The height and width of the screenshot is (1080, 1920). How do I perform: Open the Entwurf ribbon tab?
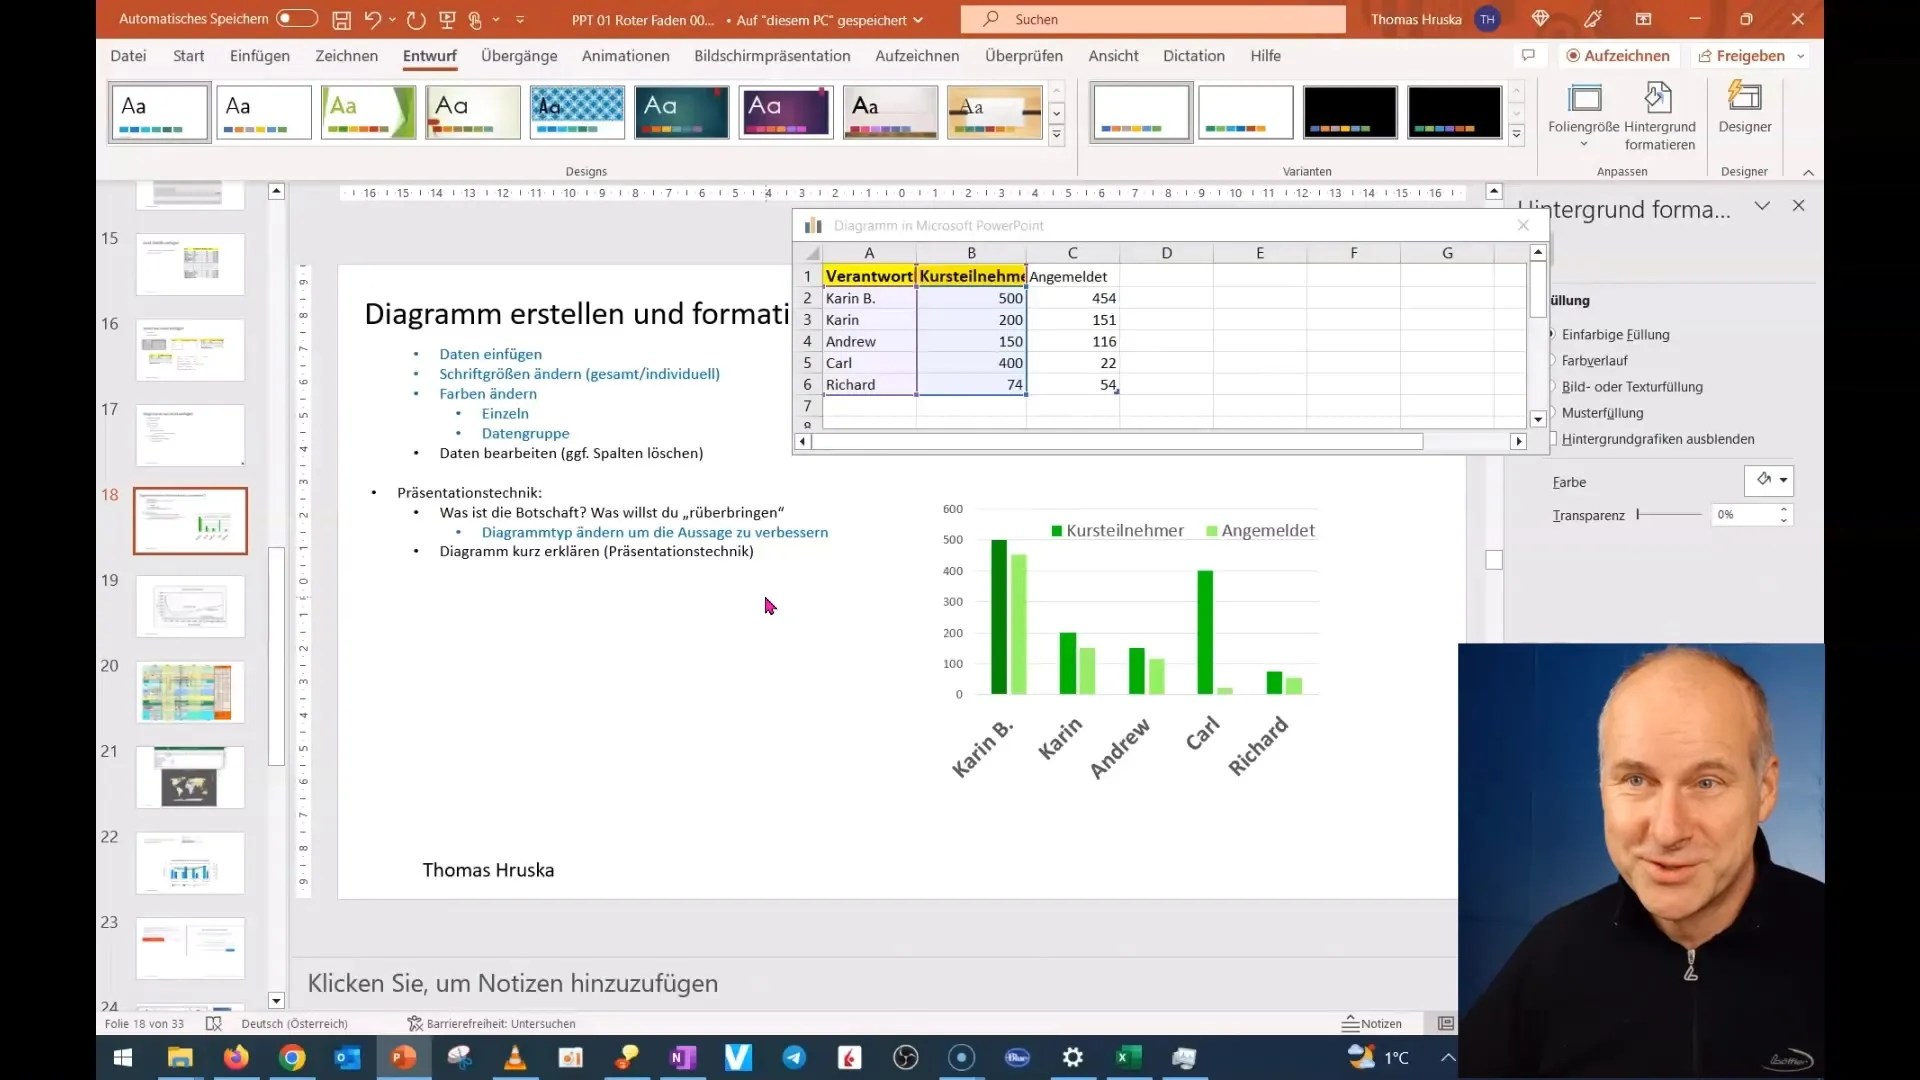429,55
